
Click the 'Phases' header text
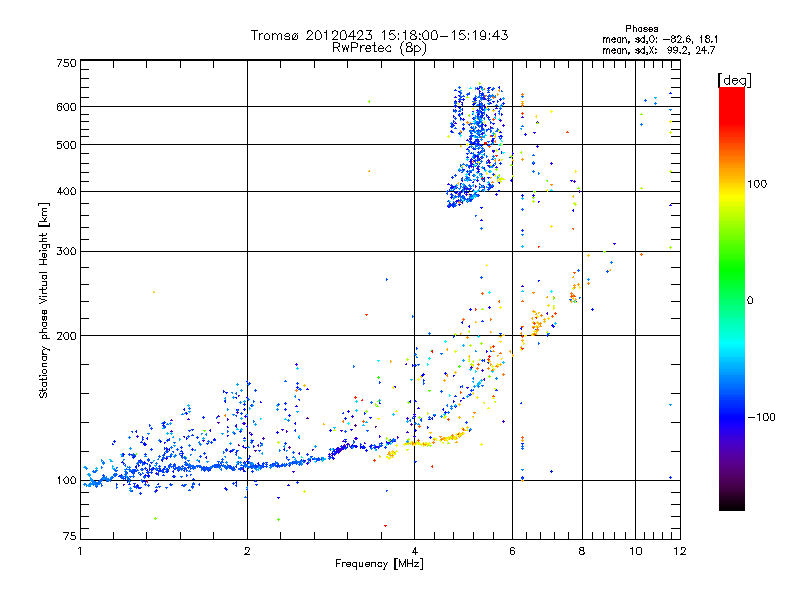tap(641, 29)
